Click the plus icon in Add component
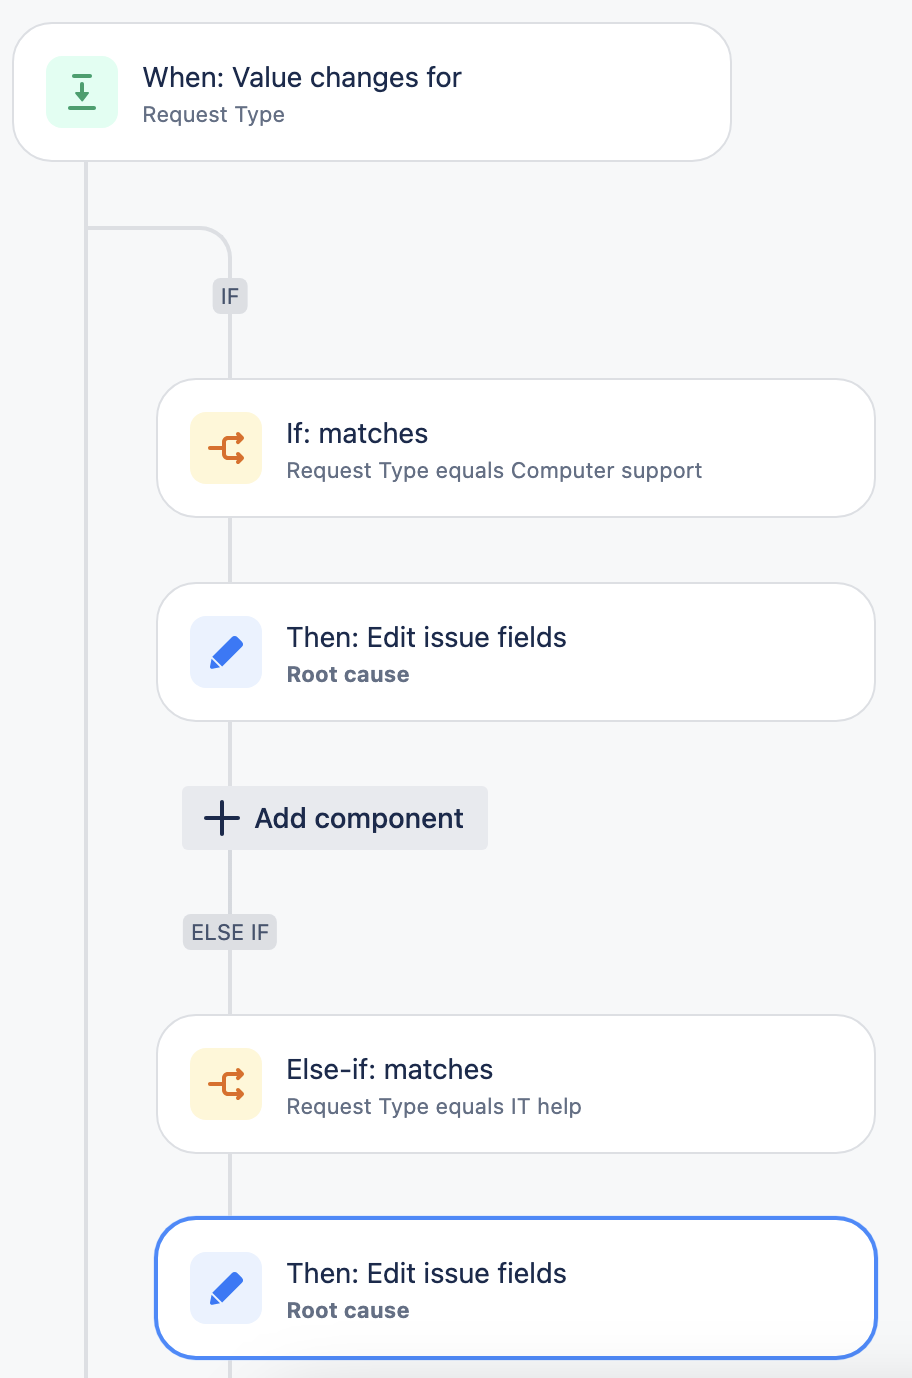Image resolution: width=912 pixels, height=1378 pixels. click(x=220, y=818)
